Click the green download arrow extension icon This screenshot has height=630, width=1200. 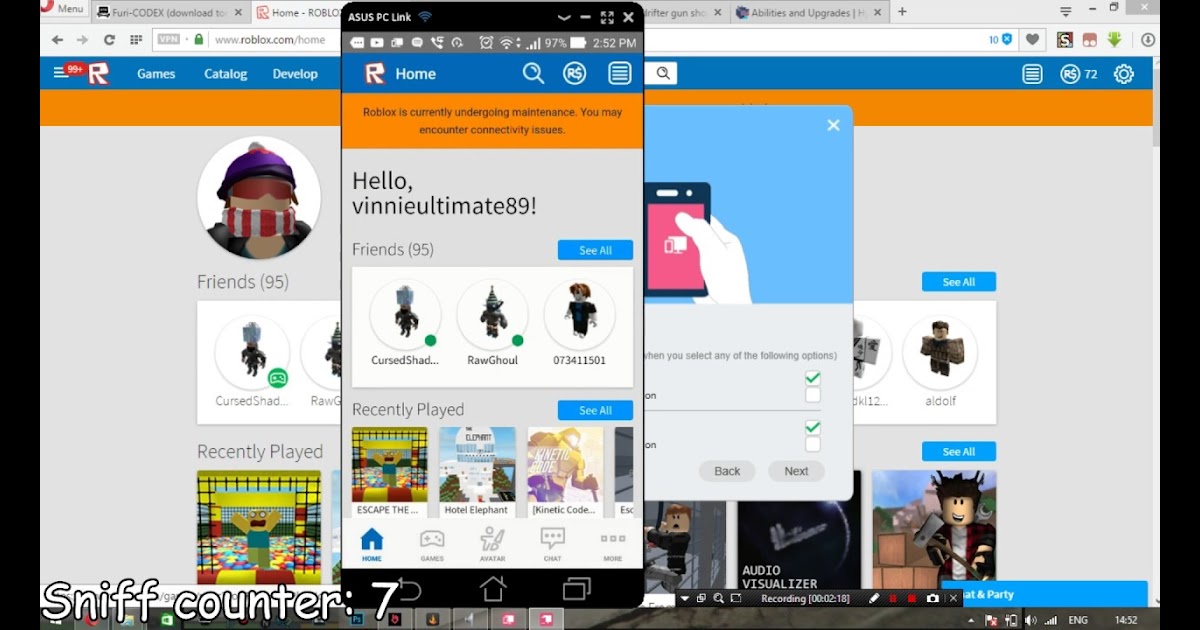pos(1115,40)
